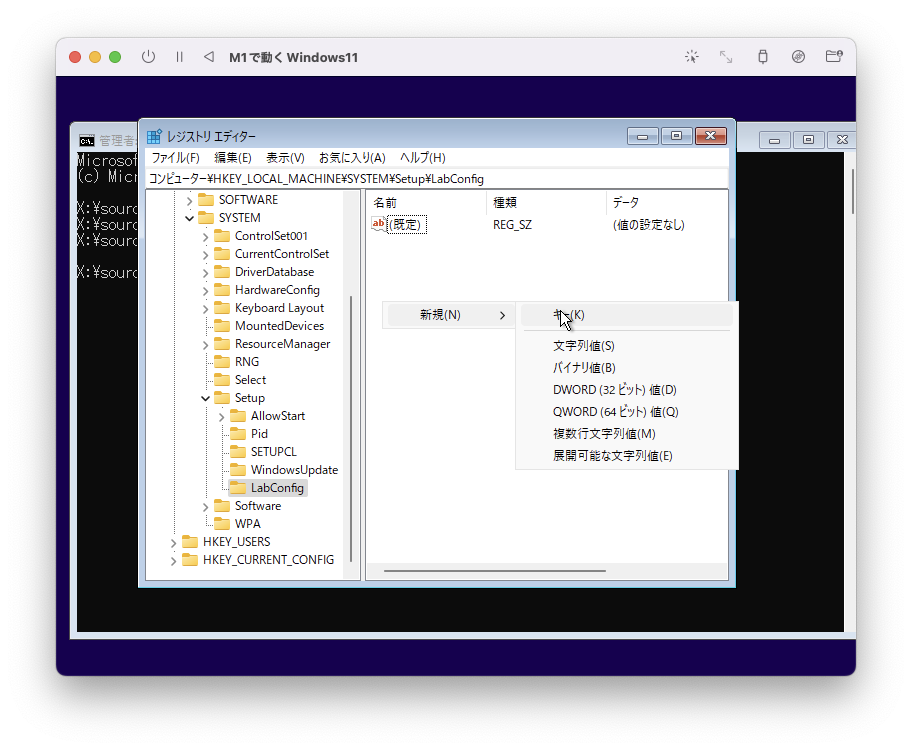
Task: Open the disc drive image icon menu
Action: (798, 56)
